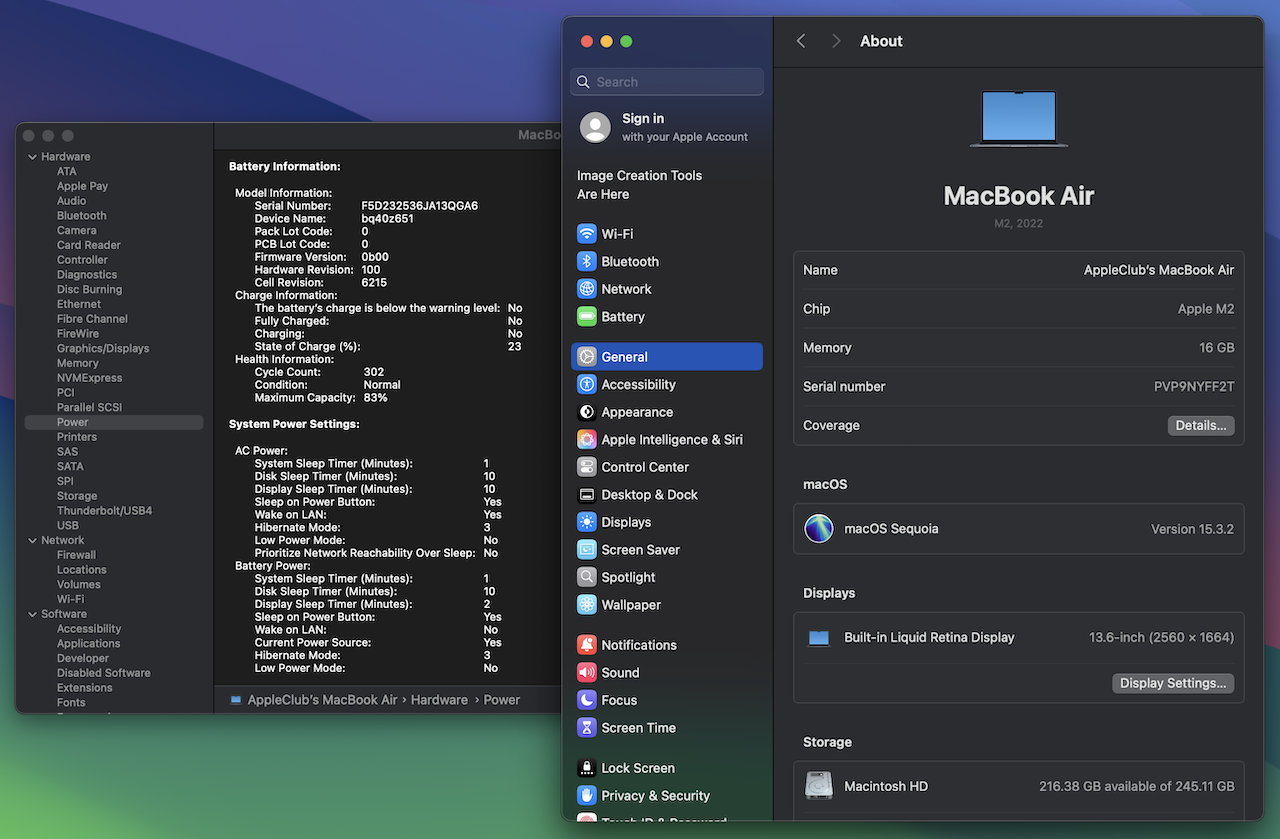Open the Focus moon icon

(x=587, y=700)
